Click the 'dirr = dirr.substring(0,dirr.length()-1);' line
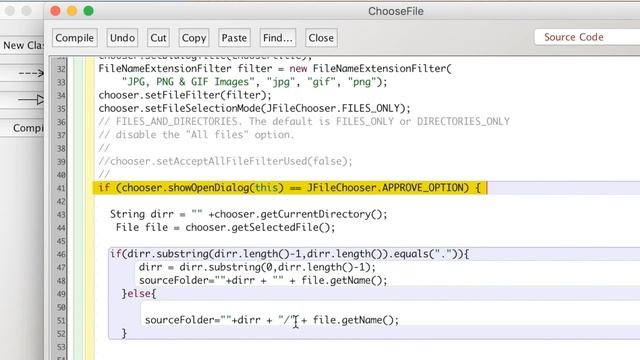This screenshot has width=640, height=360. 257,267
